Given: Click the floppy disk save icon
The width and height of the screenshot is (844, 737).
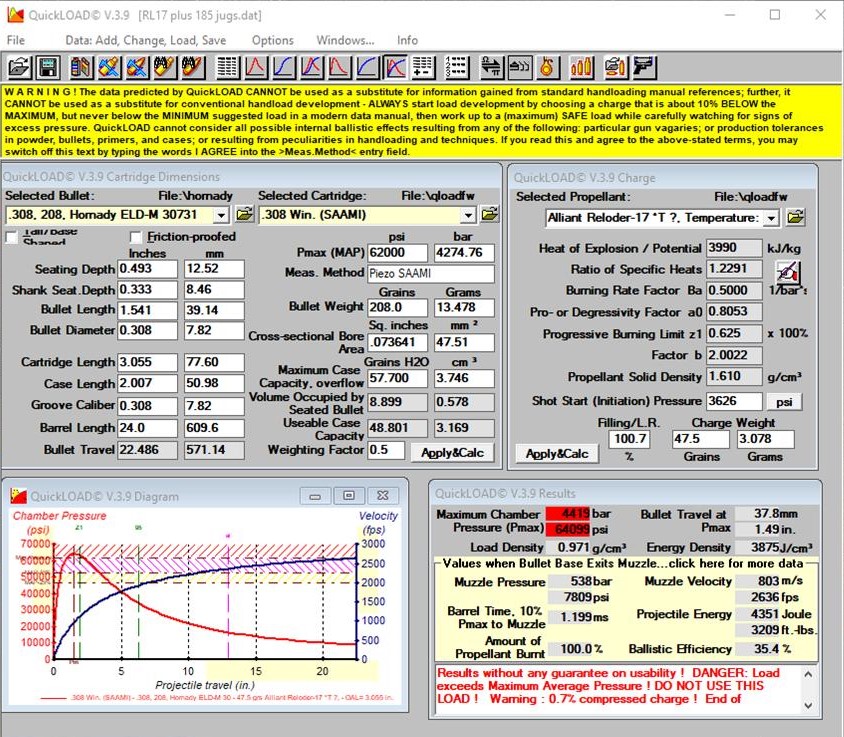Looking at the screenshot, I should [x=47, y=67].
